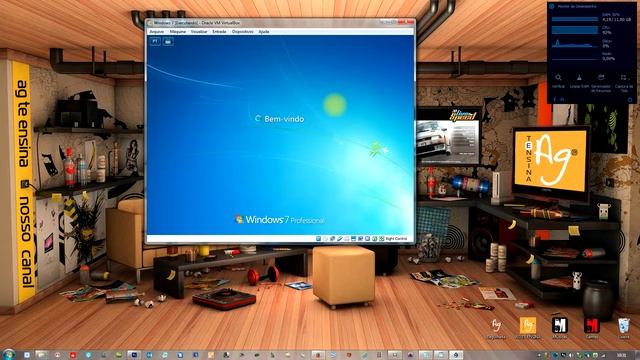This screenshot has height=360, width=640.
Task: Open the Entrada menu
Action: tap(219, 31)
